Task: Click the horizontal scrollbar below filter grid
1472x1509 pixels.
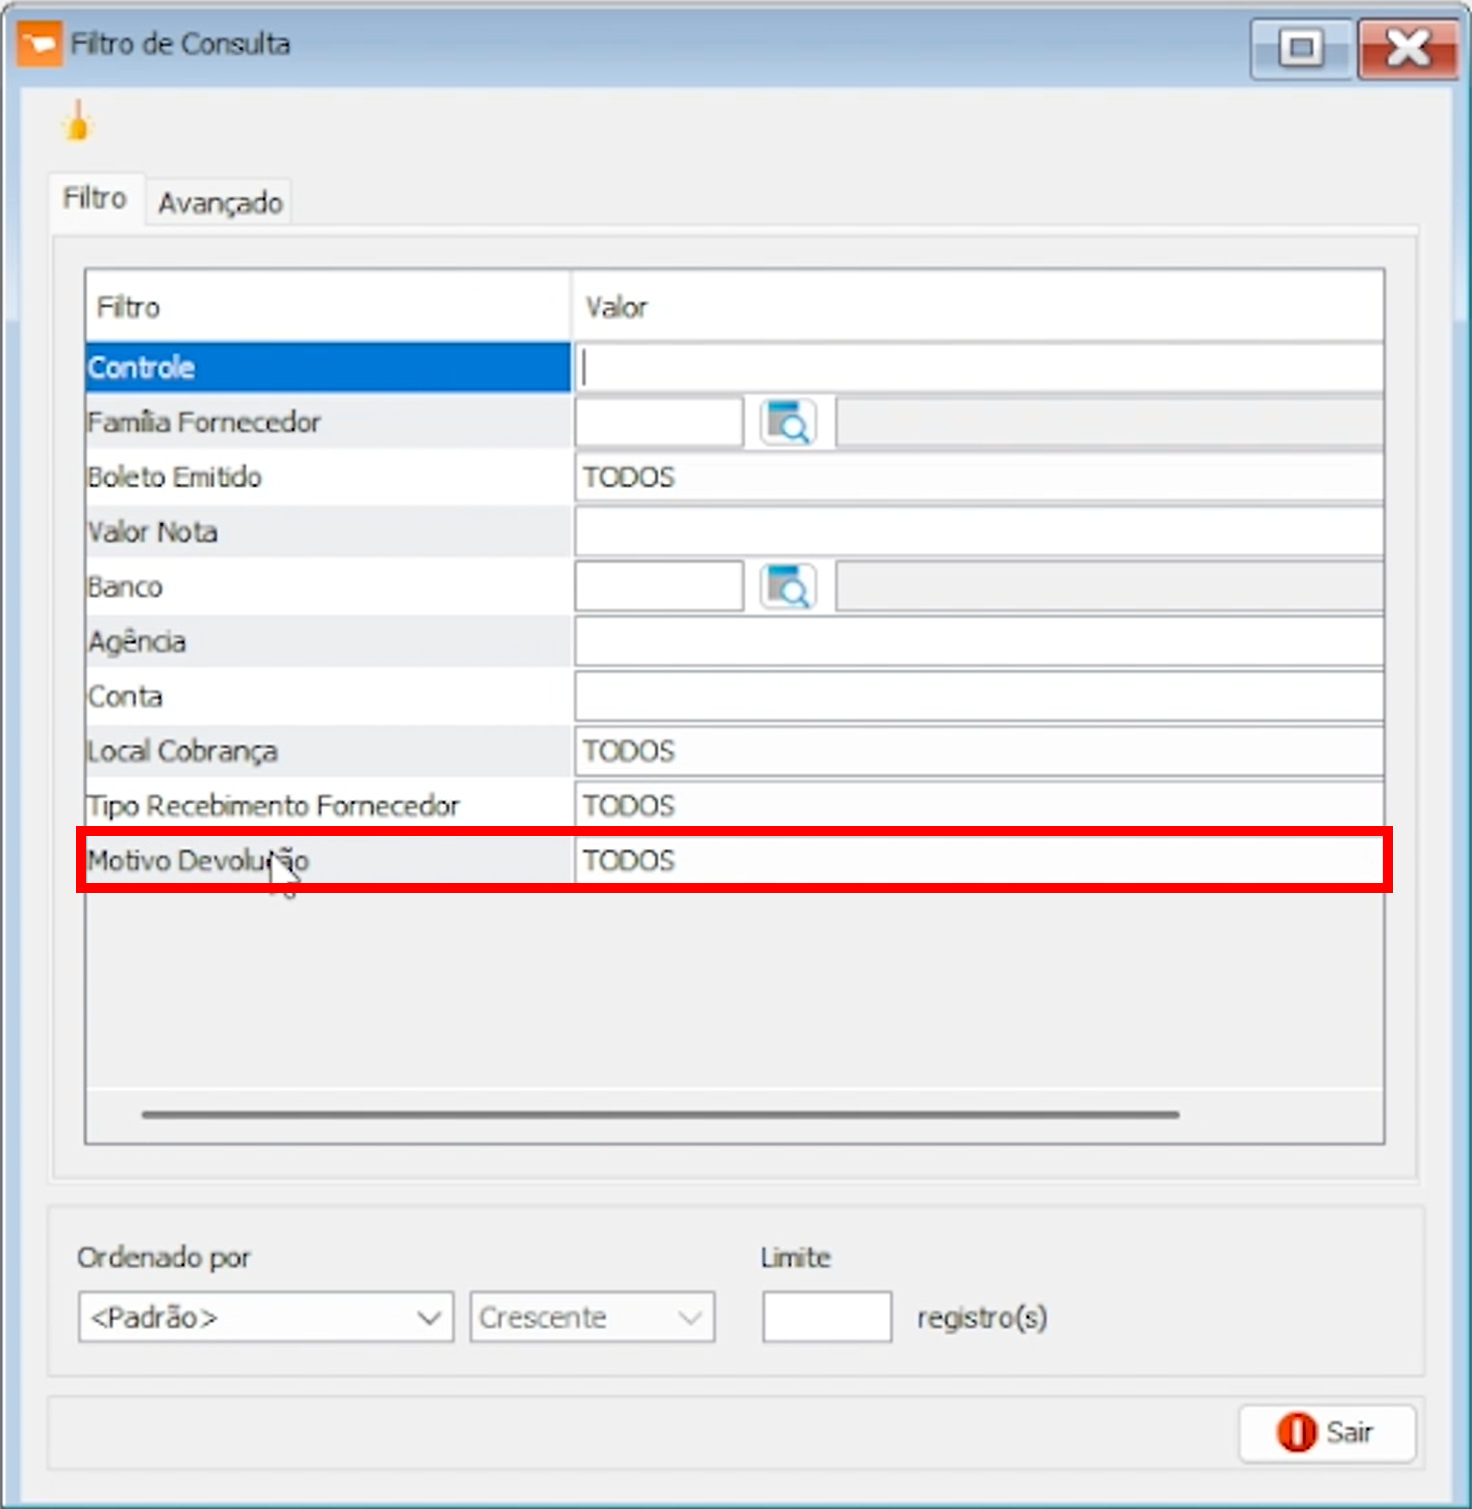Action: point(660,1114)
